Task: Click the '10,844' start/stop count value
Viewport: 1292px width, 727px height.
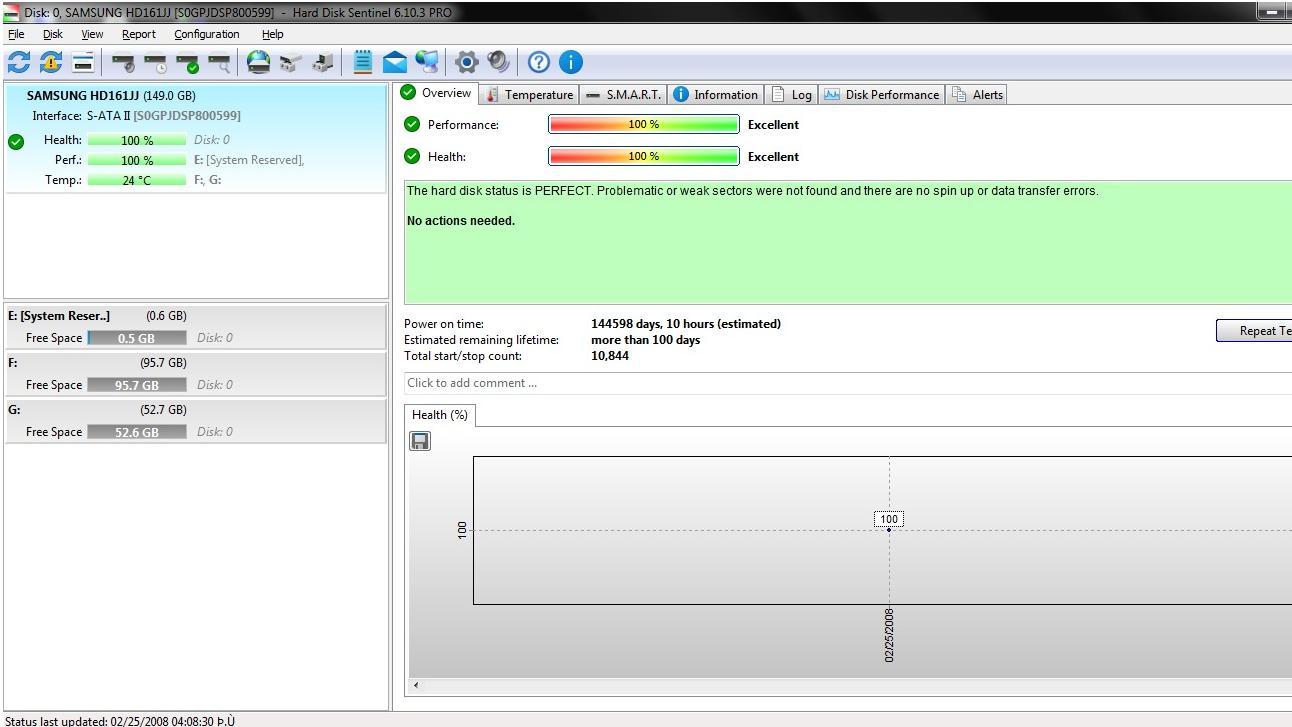Action: 610,356
